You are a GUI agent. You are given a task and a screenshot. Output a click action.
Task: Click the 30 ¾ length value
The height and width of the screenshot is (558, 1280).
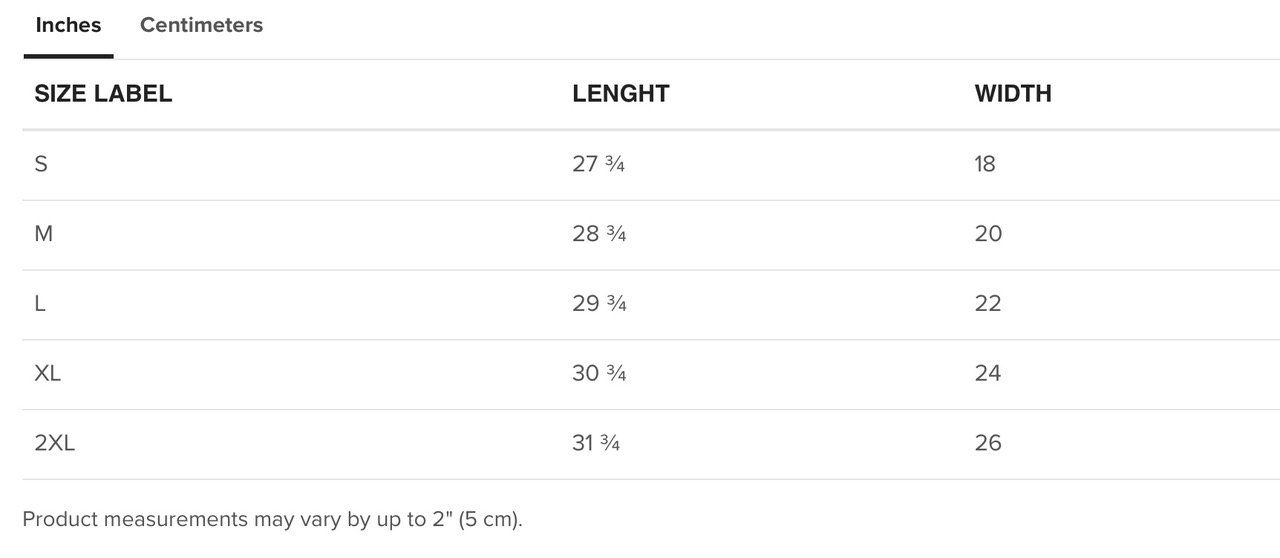coord(600,374)
